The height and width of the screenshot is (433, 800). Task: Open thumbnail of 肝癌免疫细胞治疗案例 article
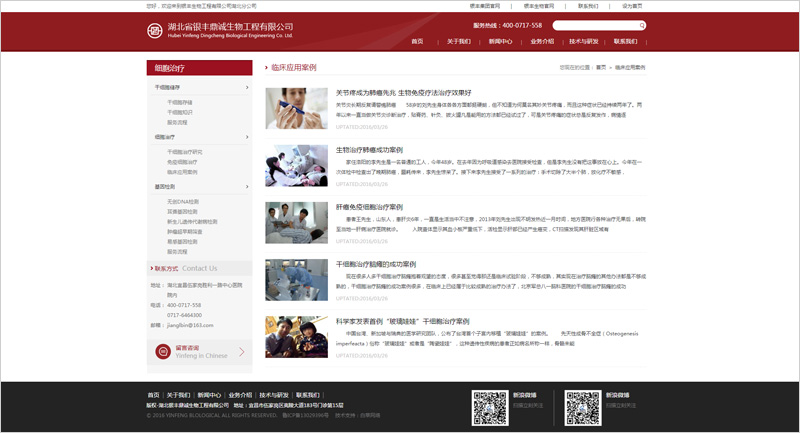point(295,222)
